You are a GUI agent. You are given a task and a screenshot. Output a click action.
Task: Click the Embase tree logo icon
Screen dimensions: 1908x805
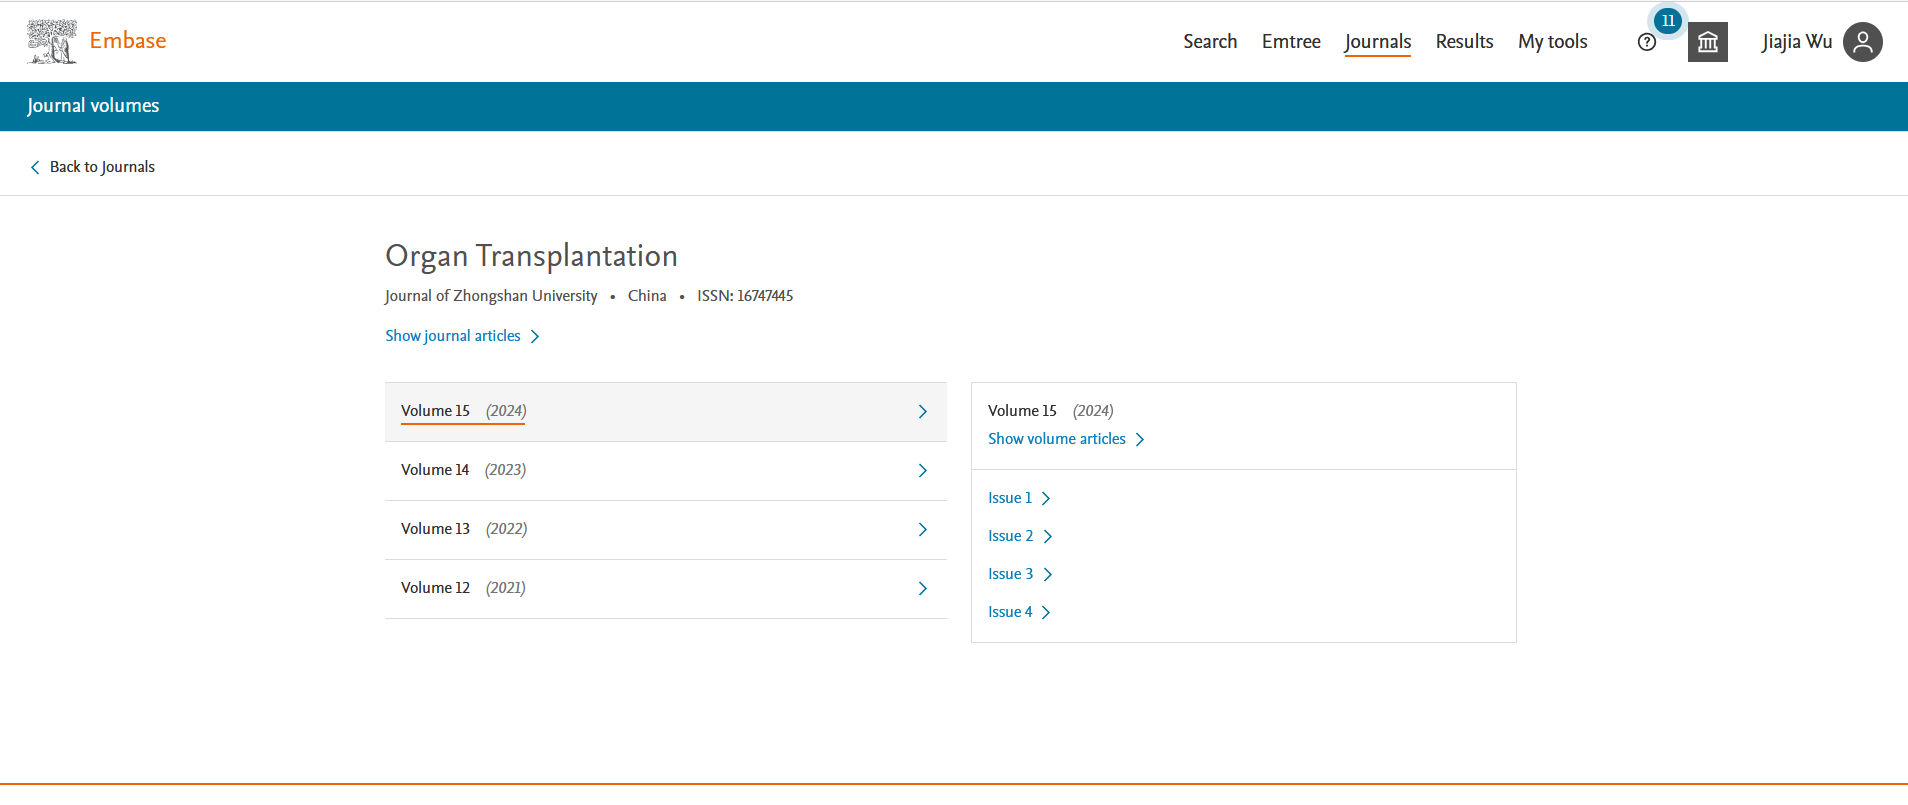tap(52, 42)
